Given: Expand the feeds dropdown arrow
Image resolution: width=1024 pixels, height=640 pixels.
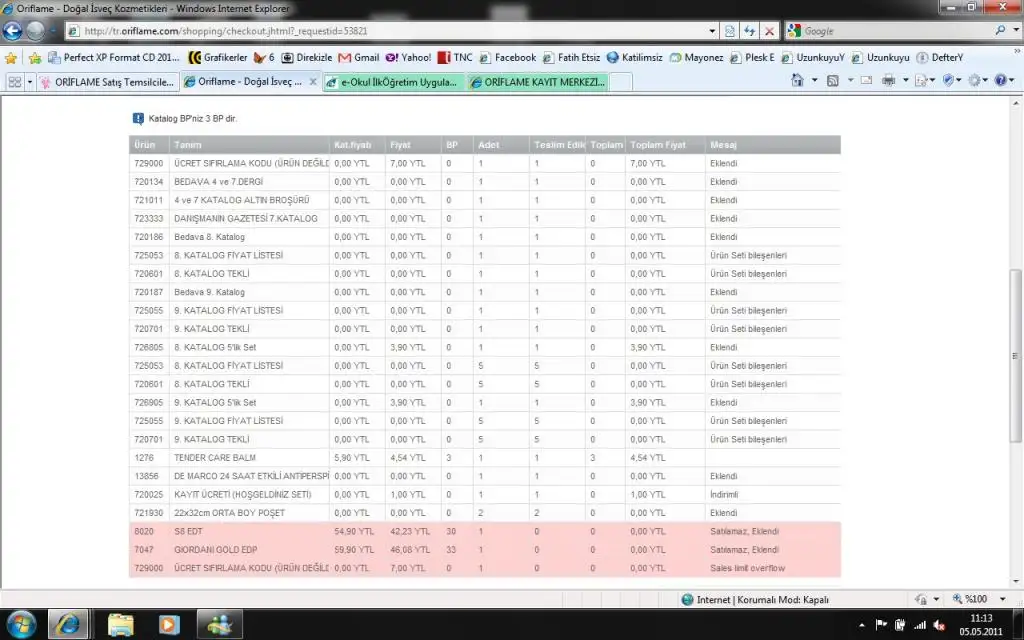Looking at the screenshot, I should tap(850, 80).
